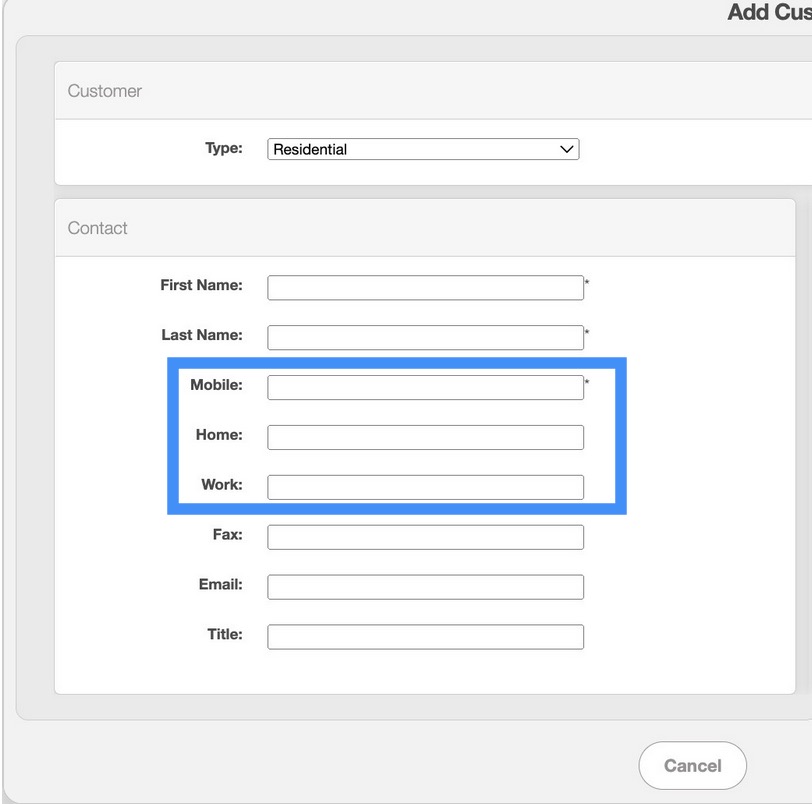Click the Home phone input field
The width and height of the screenshot is (812, 804).
coord(425,437)
